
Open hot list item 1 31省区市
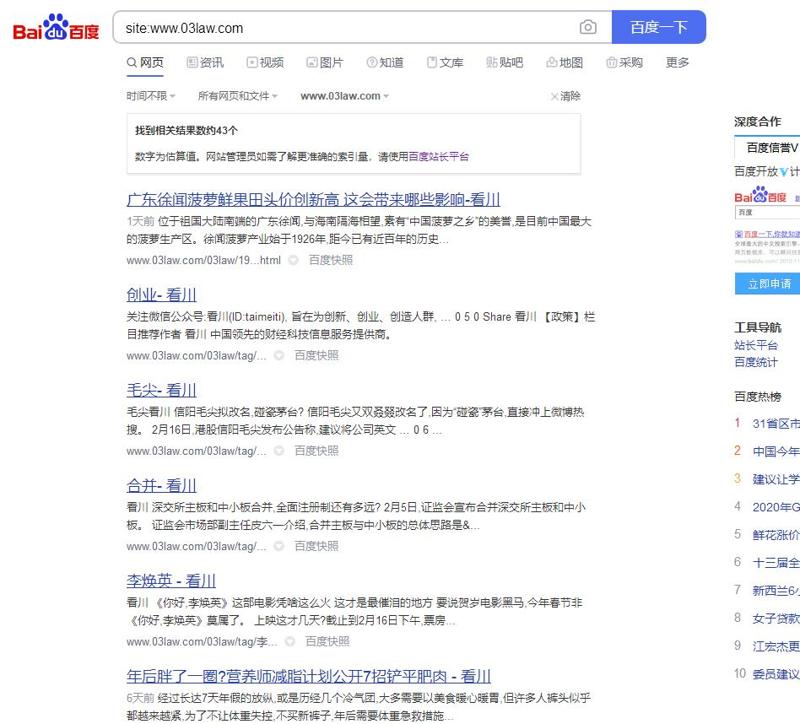coord(776,423)
